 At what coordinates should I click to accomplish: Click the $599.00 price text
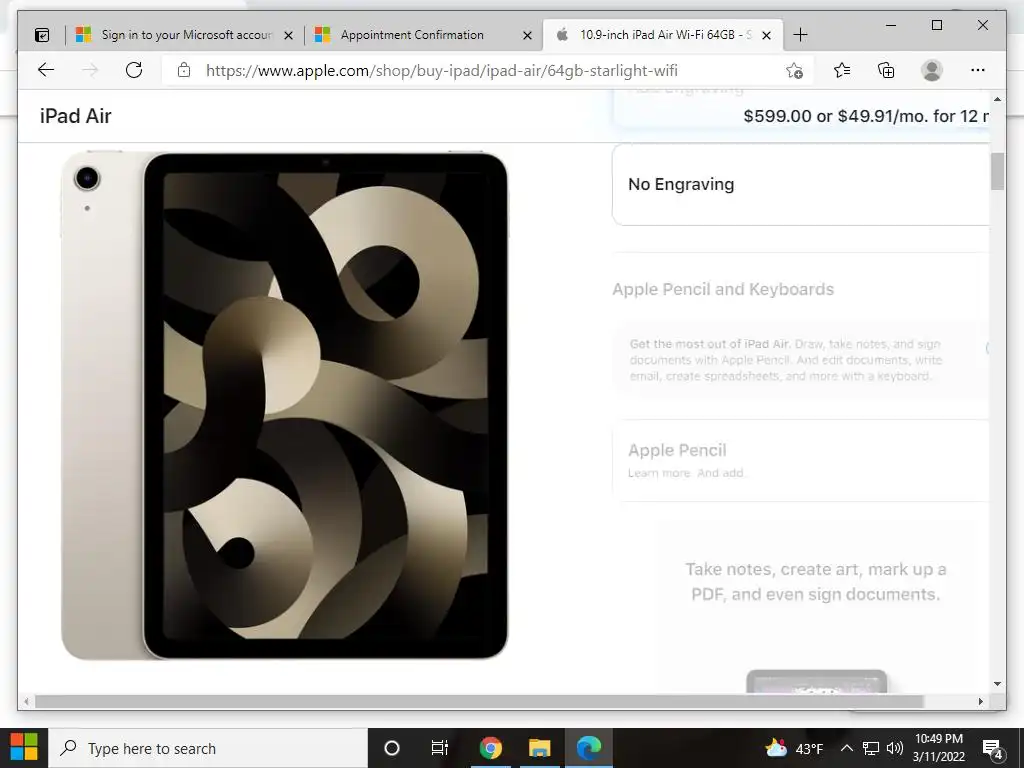pos(777,116)
